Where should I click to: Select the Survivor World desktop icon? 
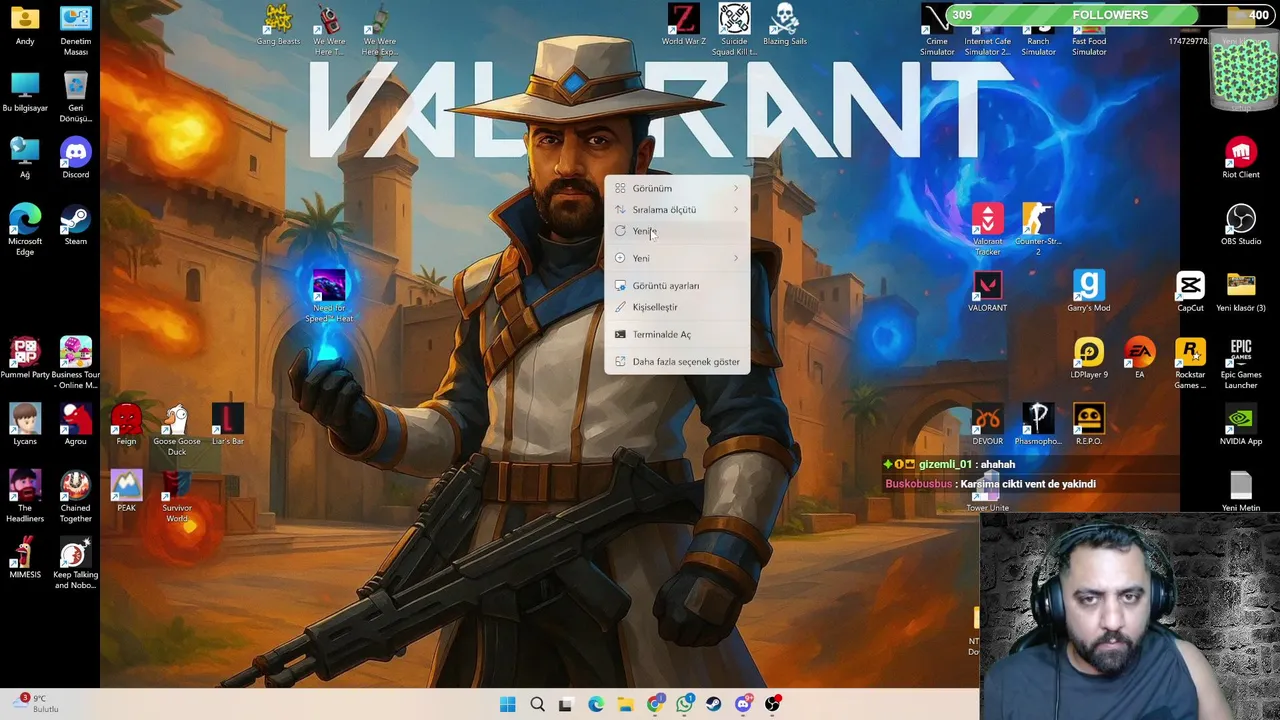(x=177, y=497)
